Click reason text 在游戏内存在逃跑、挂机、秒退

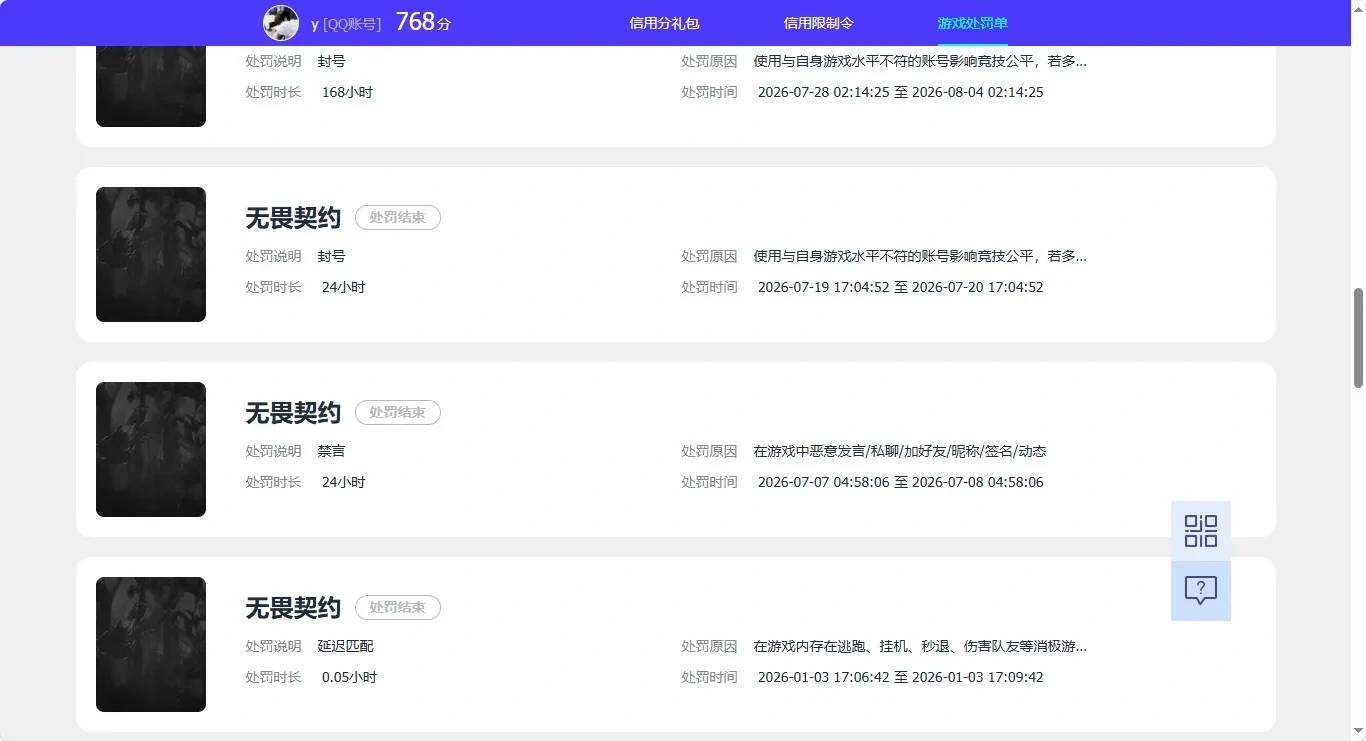pos(920,646)
